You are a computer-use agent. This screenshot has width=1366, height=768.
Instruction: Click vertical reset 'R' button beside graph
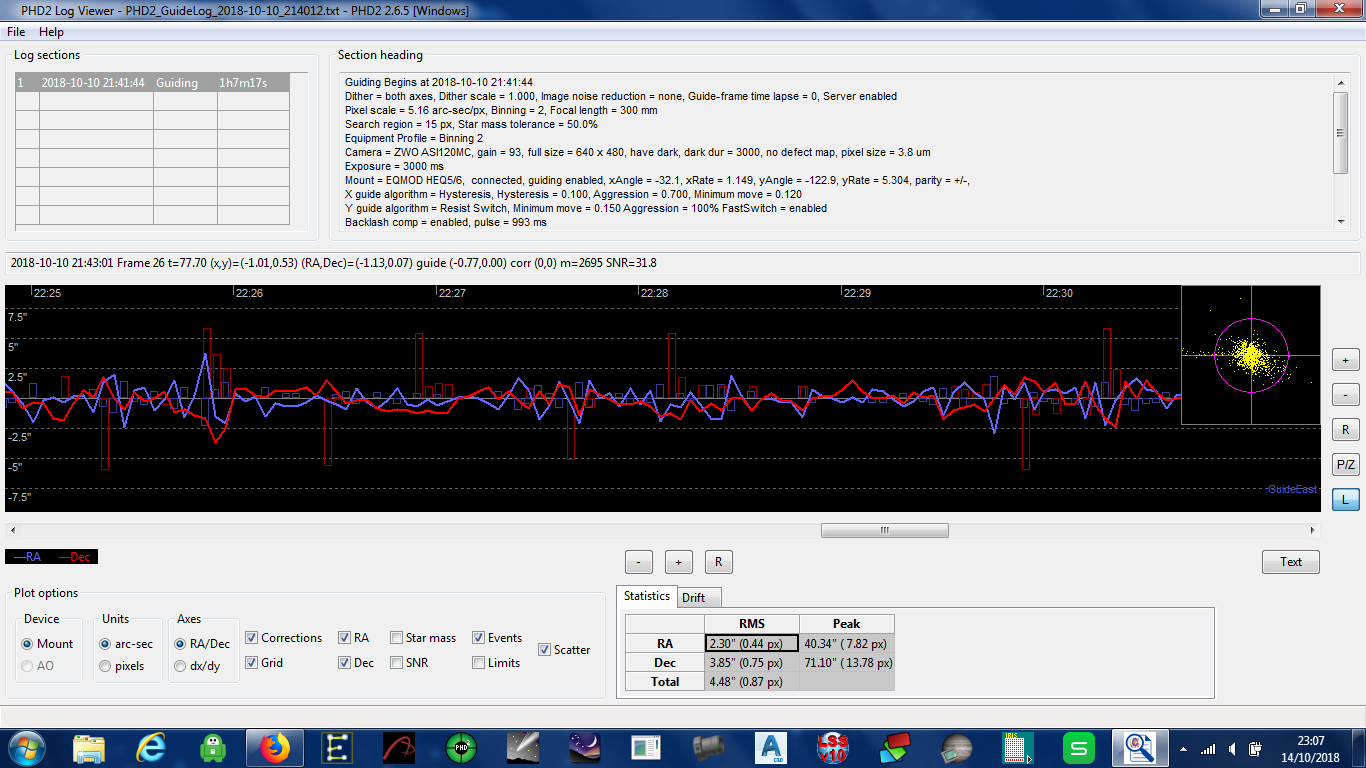[1346, 430]
